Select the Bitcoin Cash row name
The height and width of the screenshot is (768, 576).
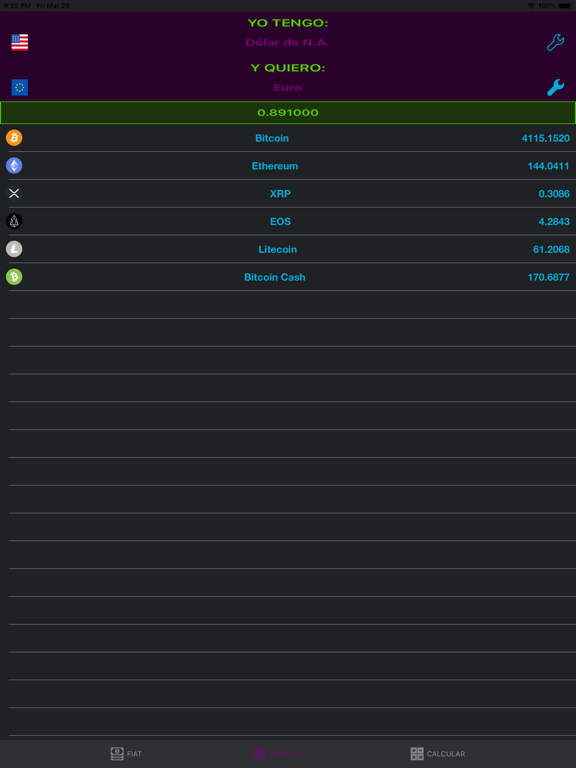tap(275, 277)
